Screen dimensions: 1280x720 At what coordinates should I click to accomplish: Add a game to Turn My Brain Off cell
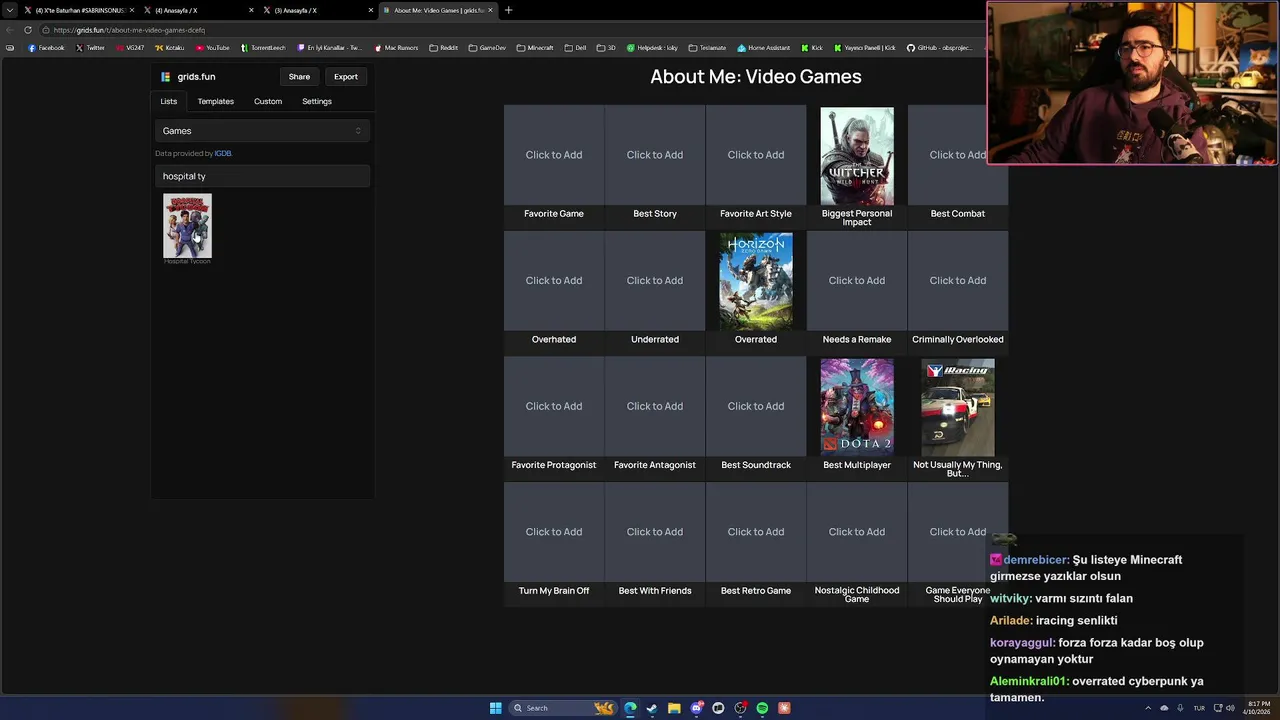tap(554, 532)
